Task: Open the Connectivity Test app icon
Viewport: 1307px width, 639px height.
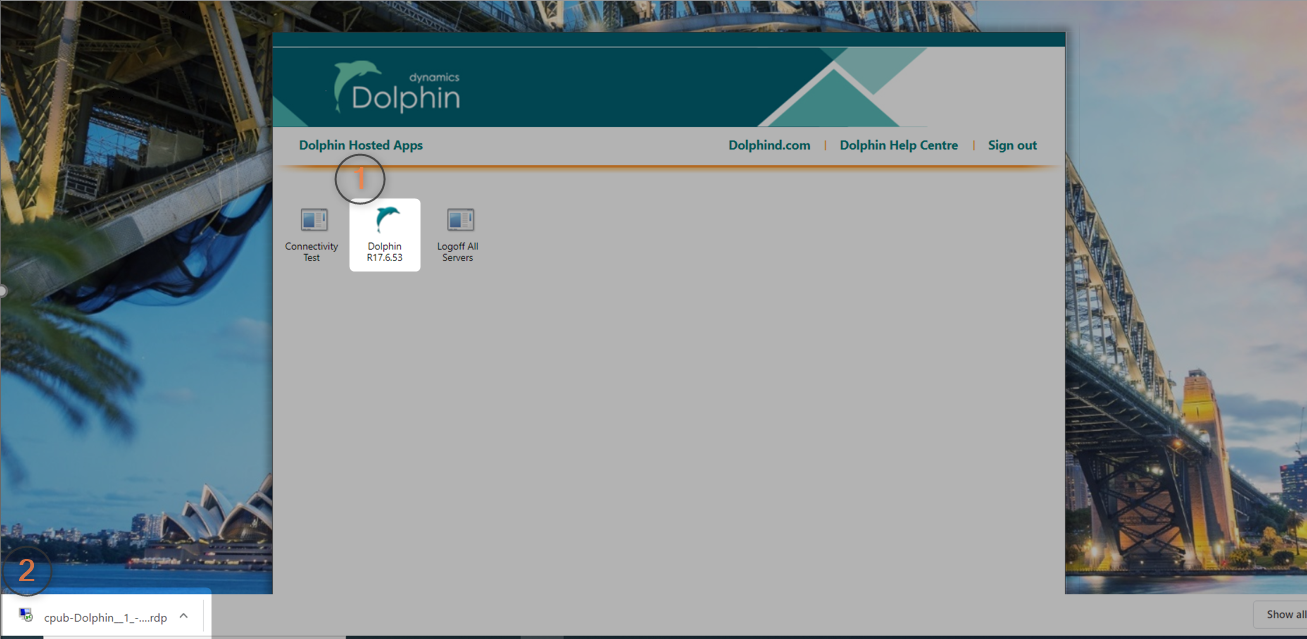Action: pos(312,234)
